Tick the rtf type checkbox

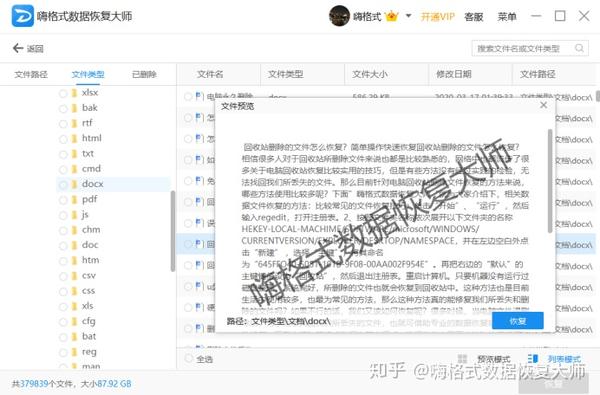click(x=63, y=124)
